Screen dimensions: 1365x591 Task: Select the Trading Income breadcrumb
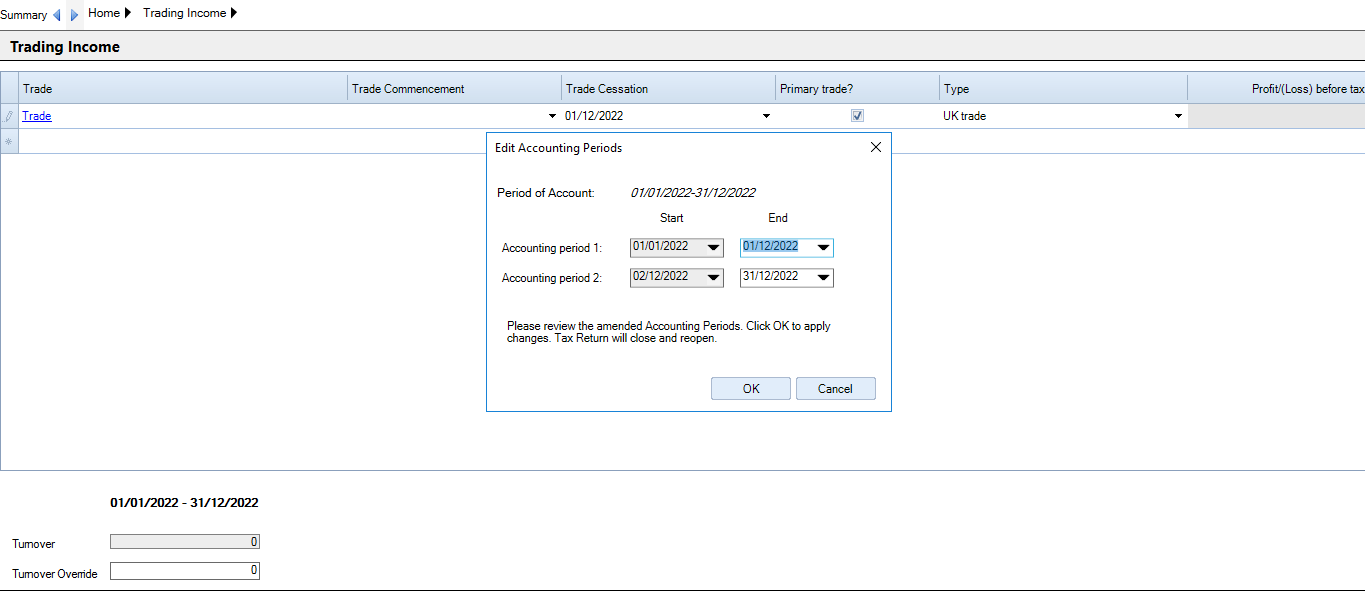coord(185,13)
